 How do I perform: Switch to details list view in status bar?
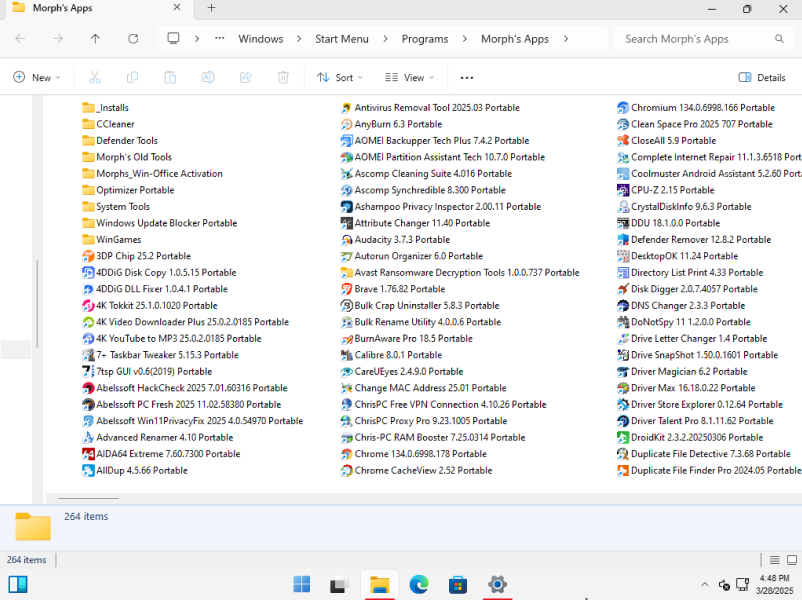pos(774,560)
